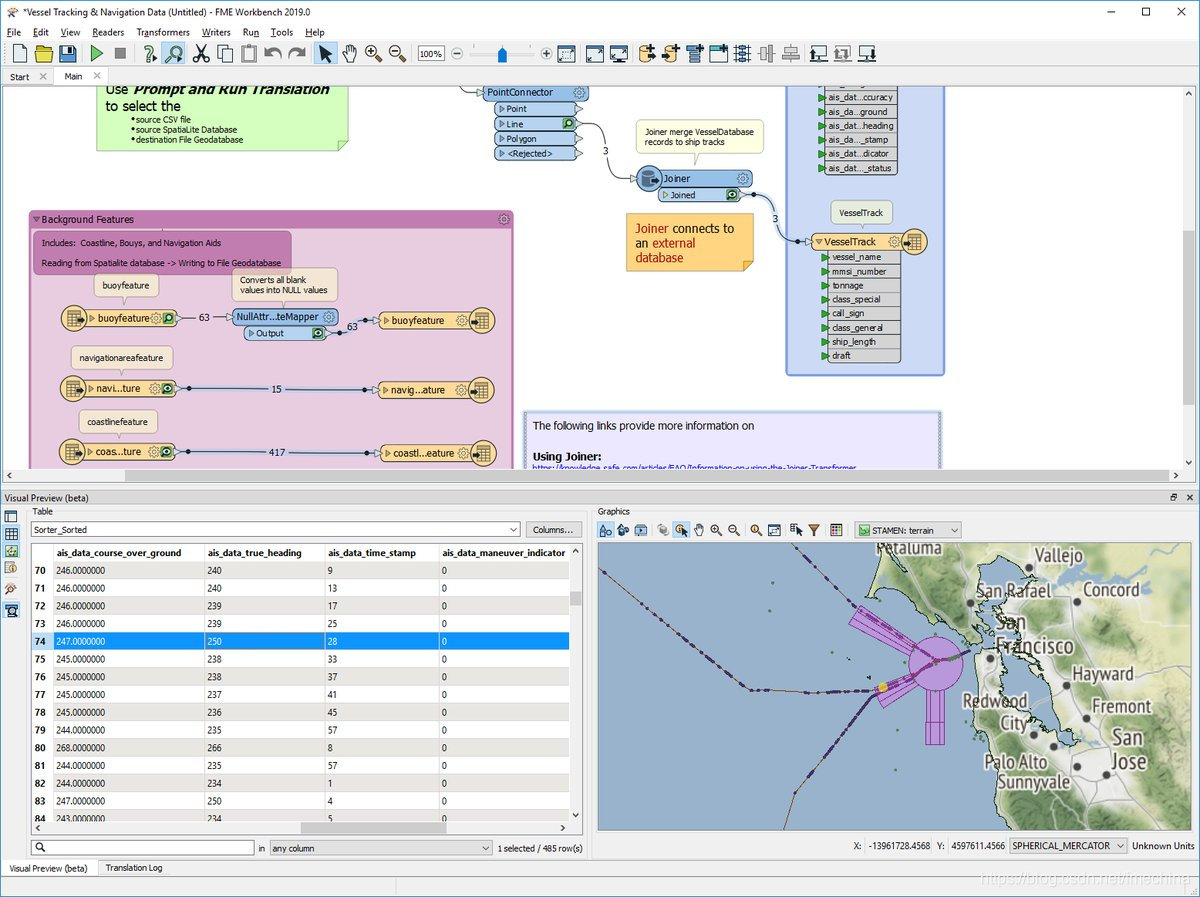Undo the last action

[272, 53]
